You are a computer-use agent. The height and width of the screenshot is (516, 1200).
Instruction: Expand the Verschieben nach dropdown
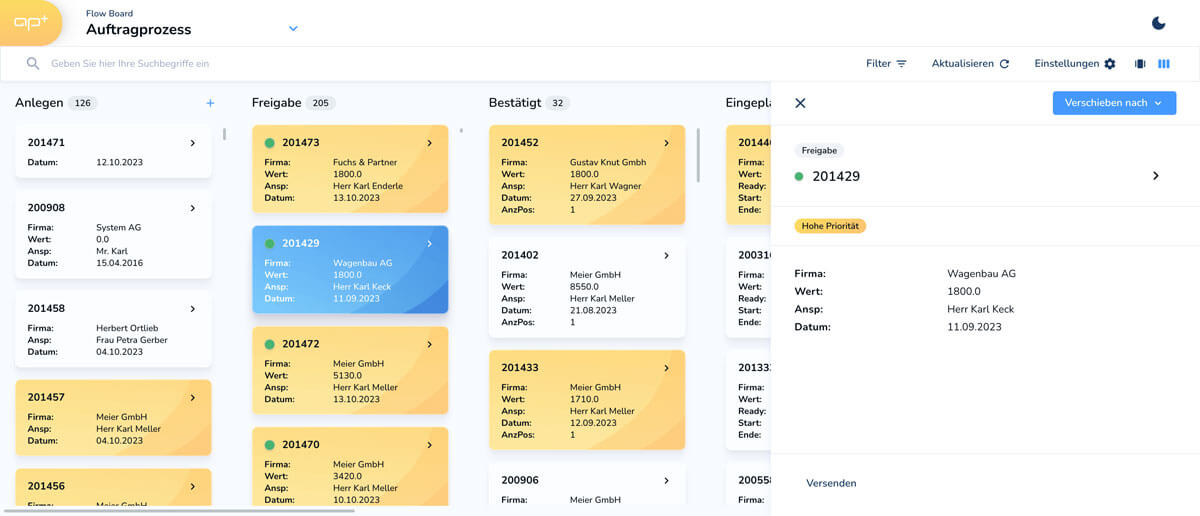(x=1114, y=103)
